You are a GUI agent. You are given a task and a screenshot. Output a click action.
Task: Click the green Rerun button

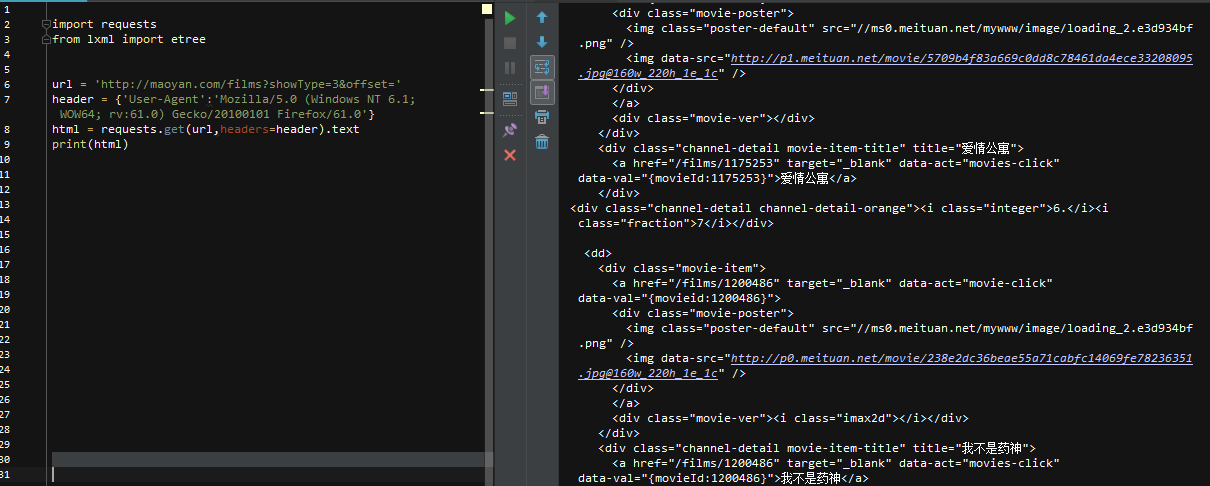click(510, 18)
